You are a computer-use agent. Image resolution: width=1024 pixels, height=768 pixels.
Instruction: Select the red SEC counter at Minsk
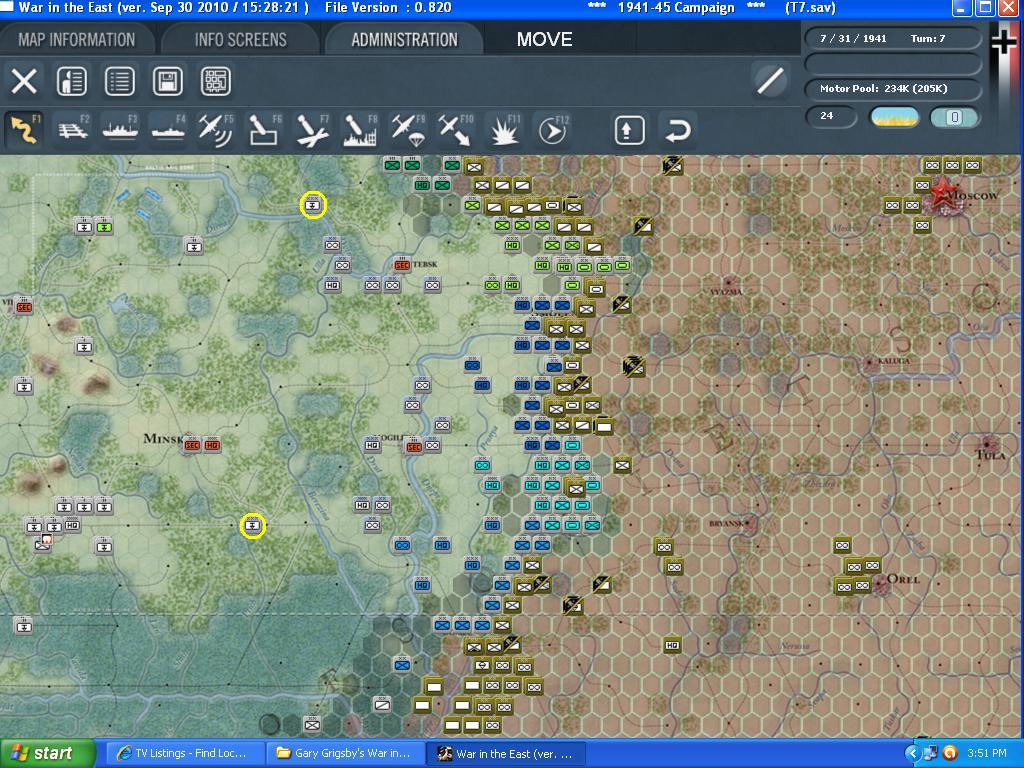(191, 445)
